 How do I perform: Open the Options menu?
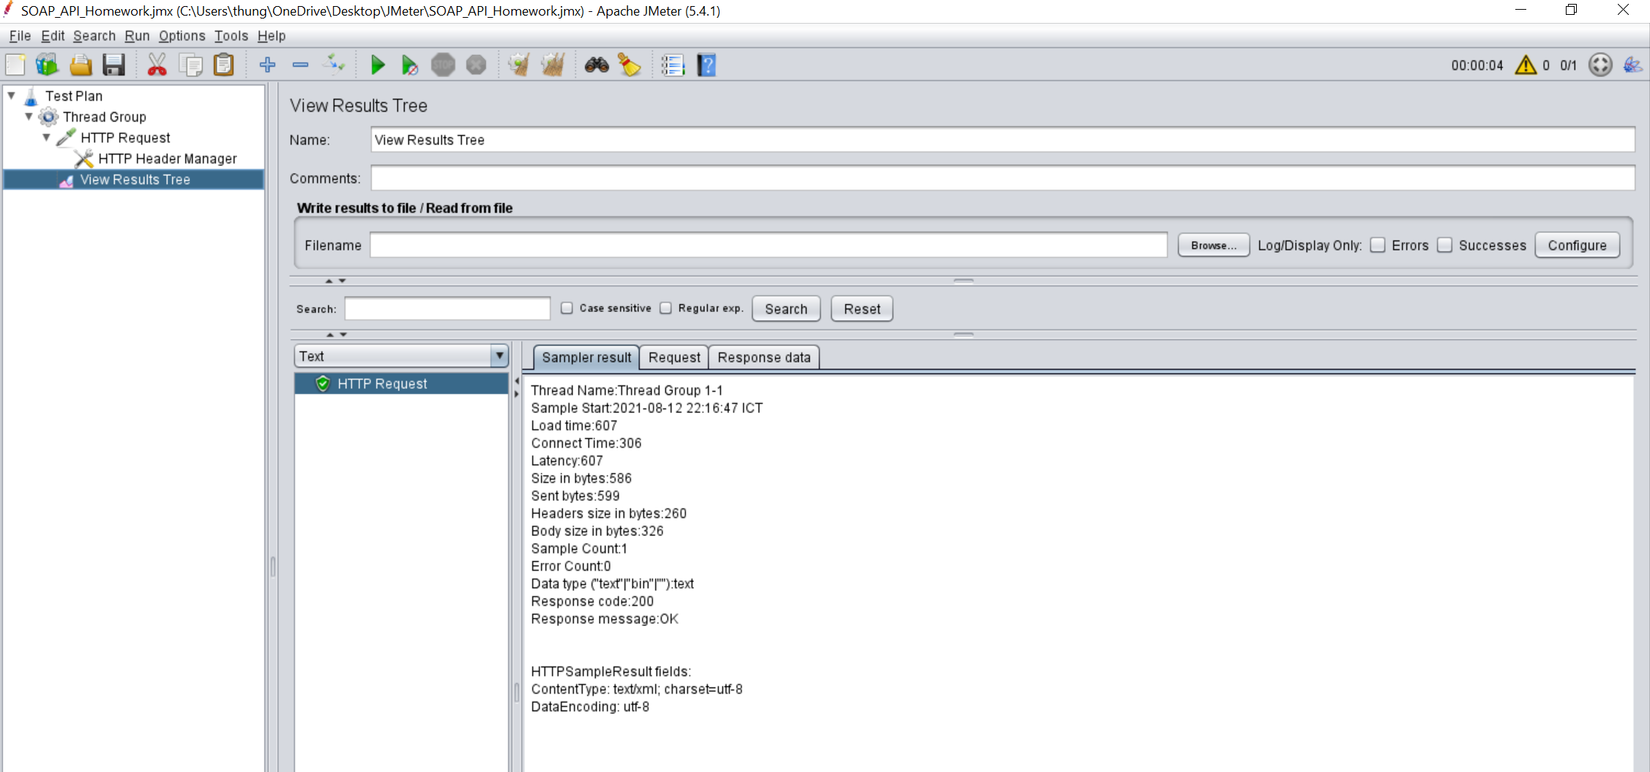pyautogui.click(x=182, y=36)
